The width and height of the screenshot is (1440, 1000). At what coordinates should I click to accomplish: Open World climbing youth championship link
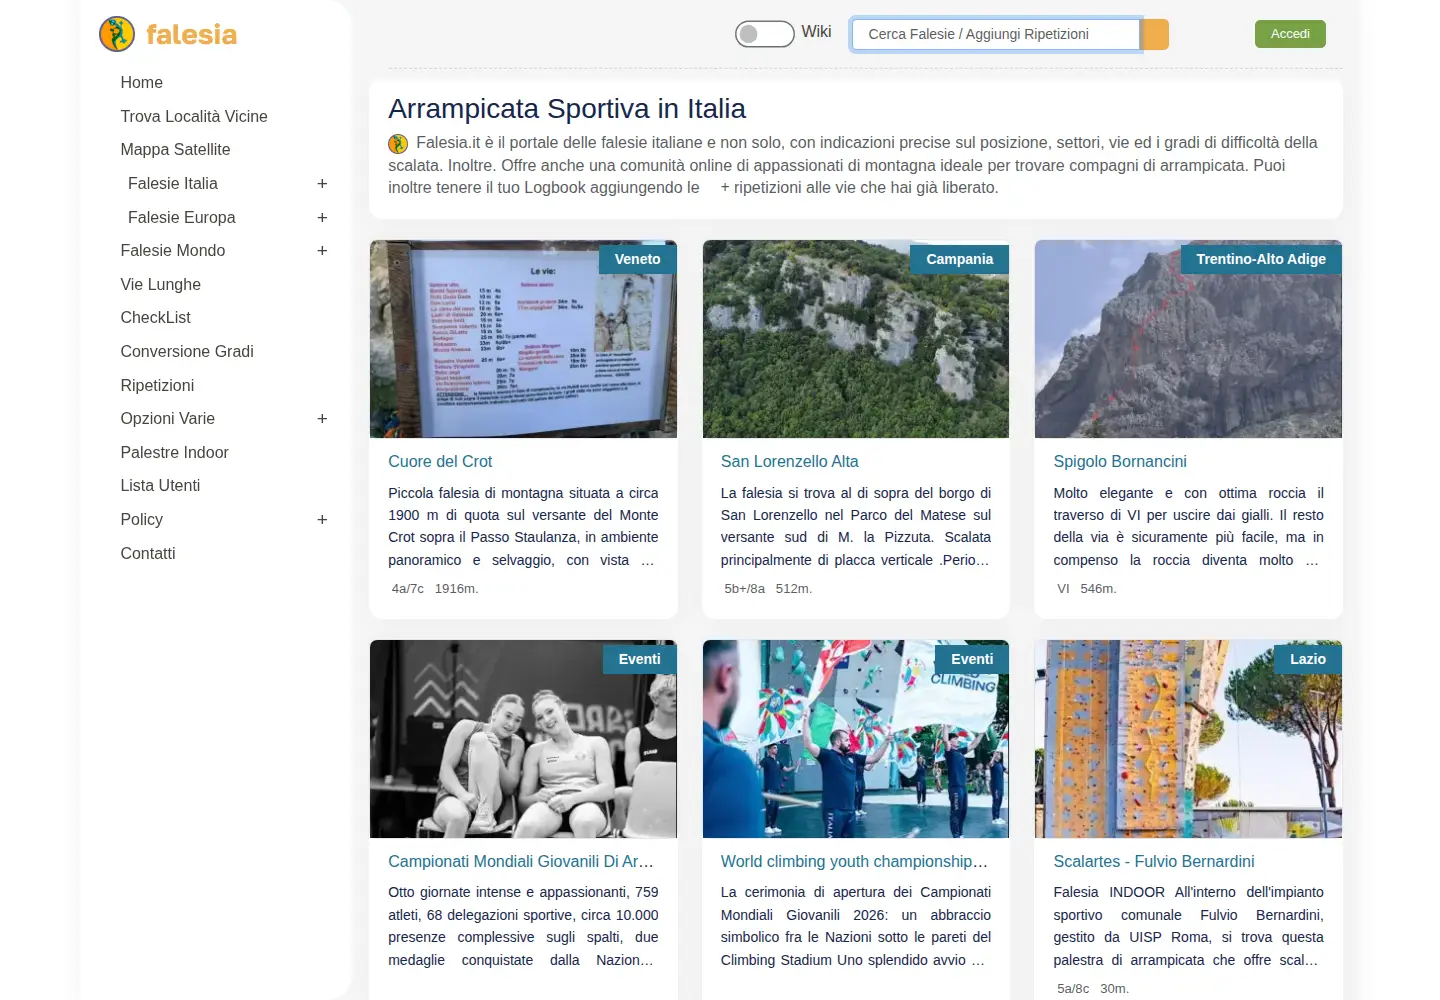pyautogui.click(x=854, y=862)
